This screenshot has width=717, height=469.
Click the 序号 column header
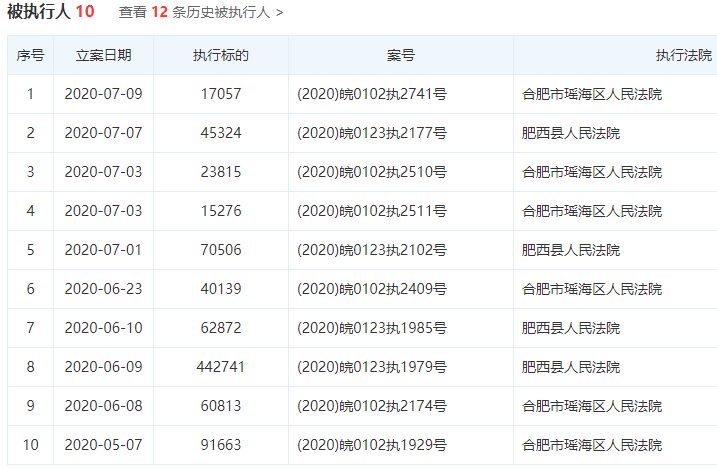click(x=30, y=55)
